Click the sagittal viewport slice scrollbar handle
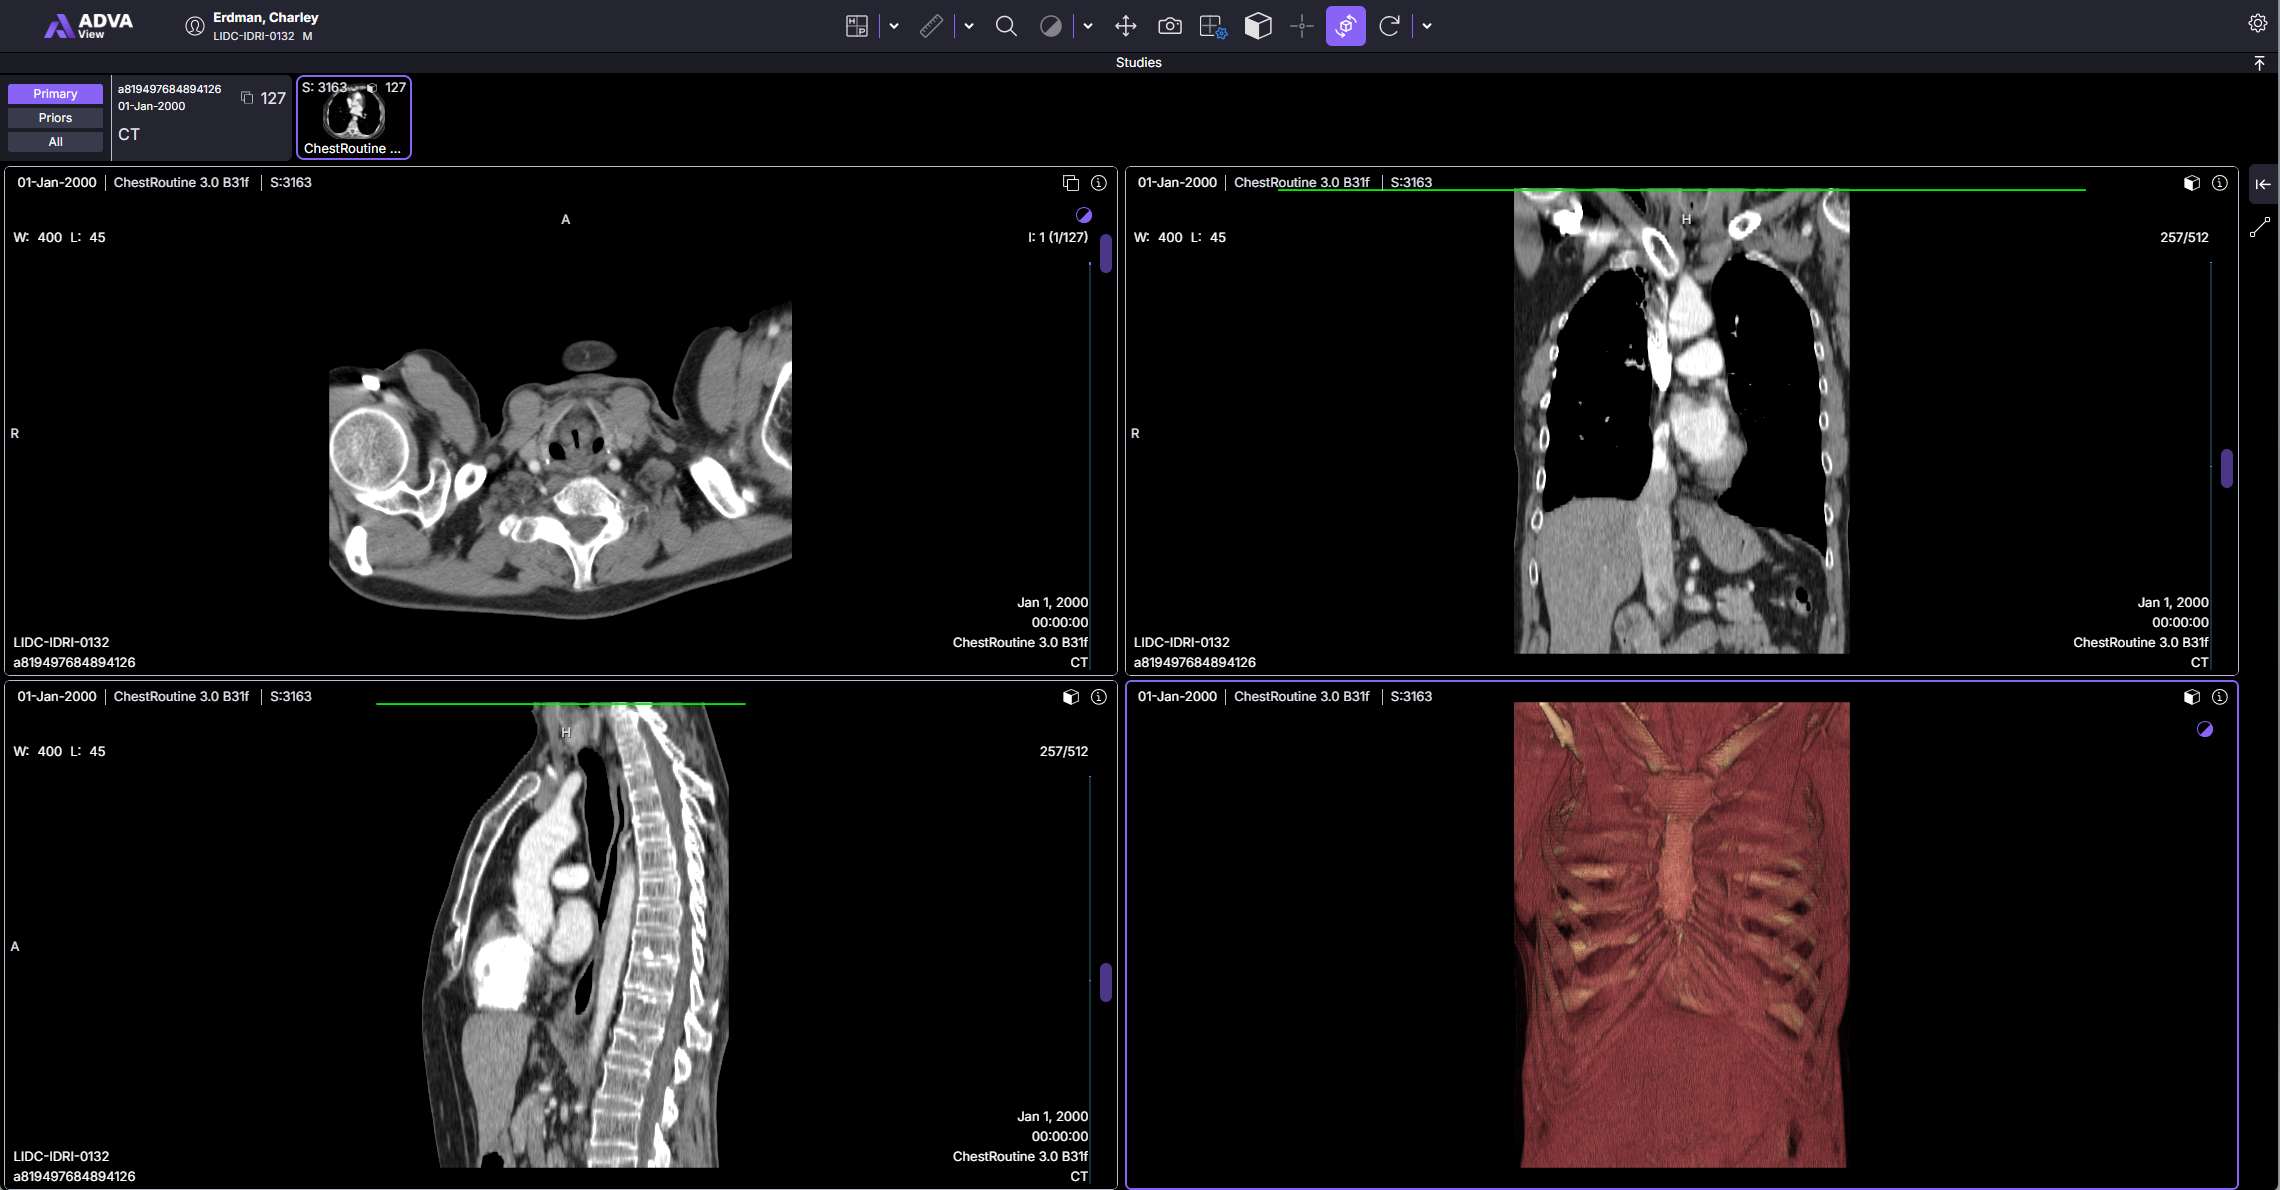This screenshot has height=1190, width=2280. click(1106, 982)
